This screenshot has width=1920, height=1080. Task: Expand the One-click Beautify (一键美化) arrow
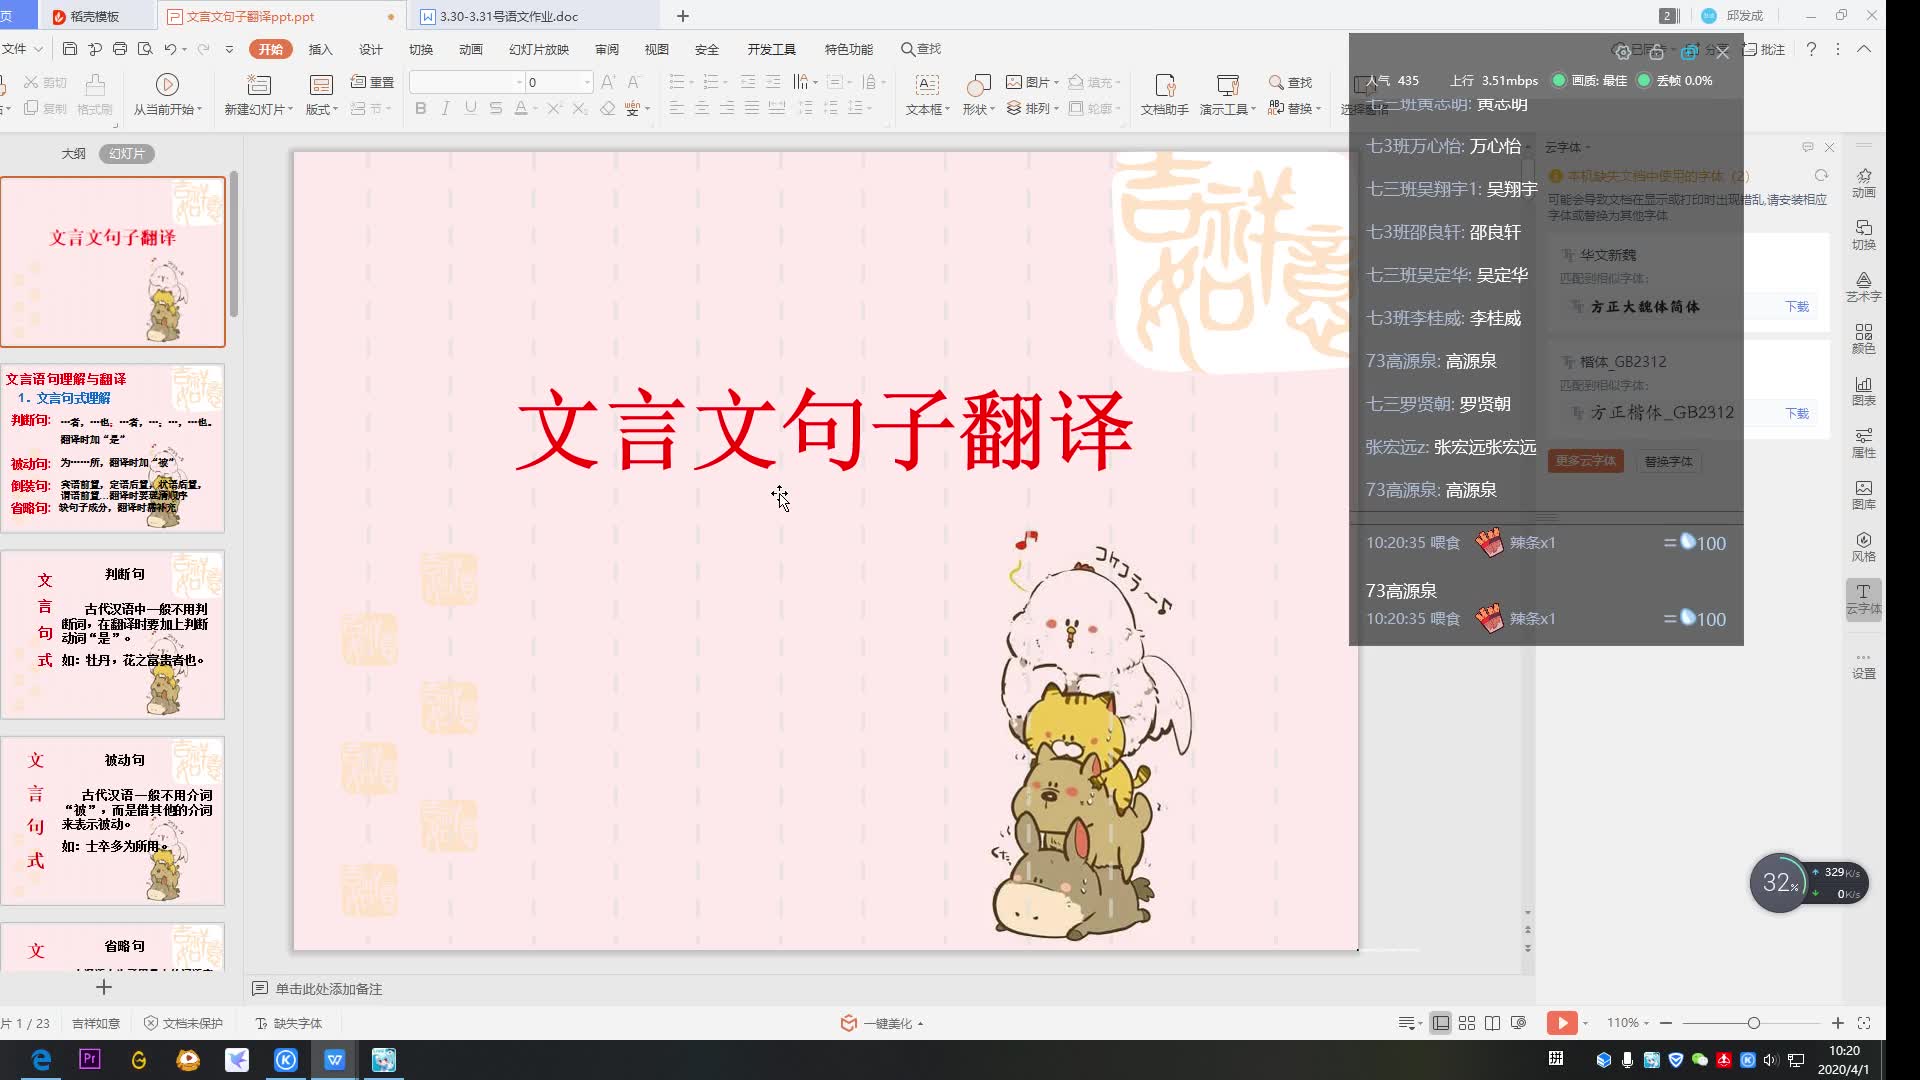(920, 1023)
